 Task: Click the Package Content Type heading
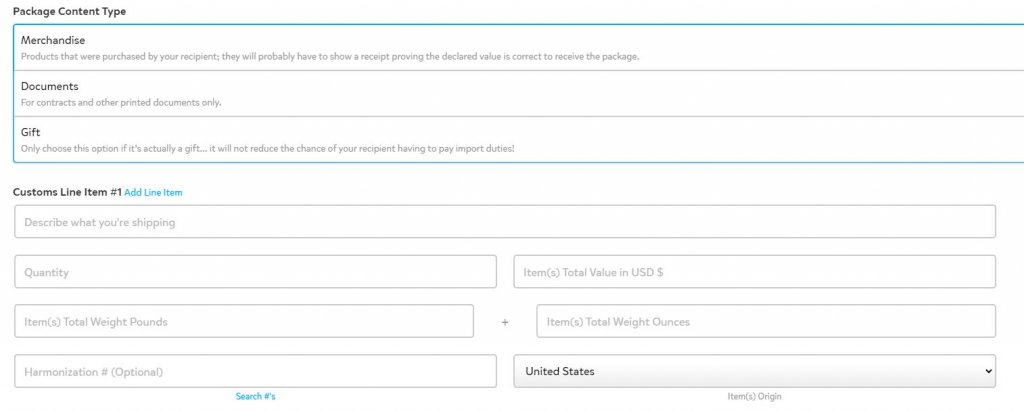point(70,11)
